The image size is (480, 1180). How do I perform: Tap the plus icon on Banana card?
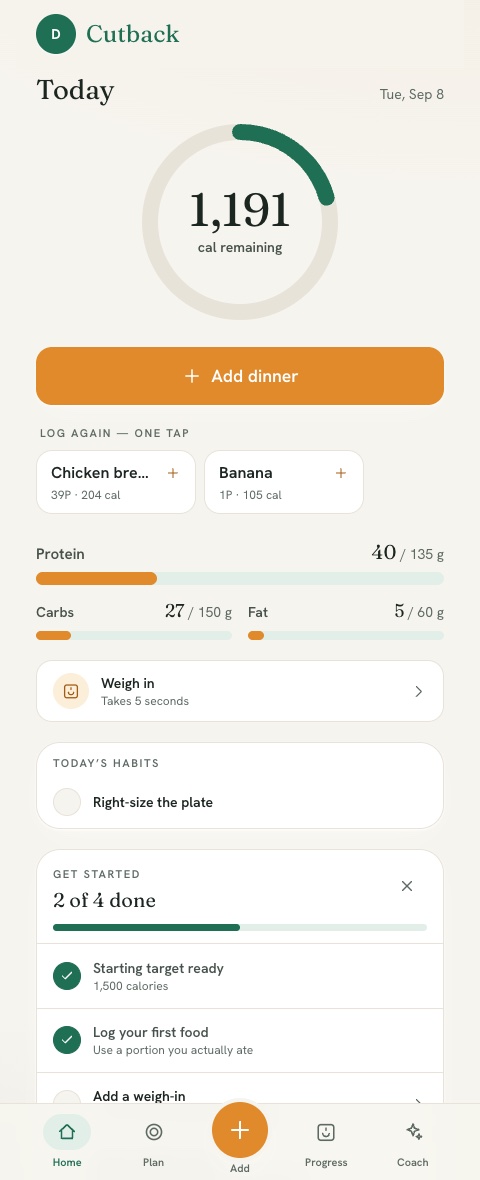(341, 473)
